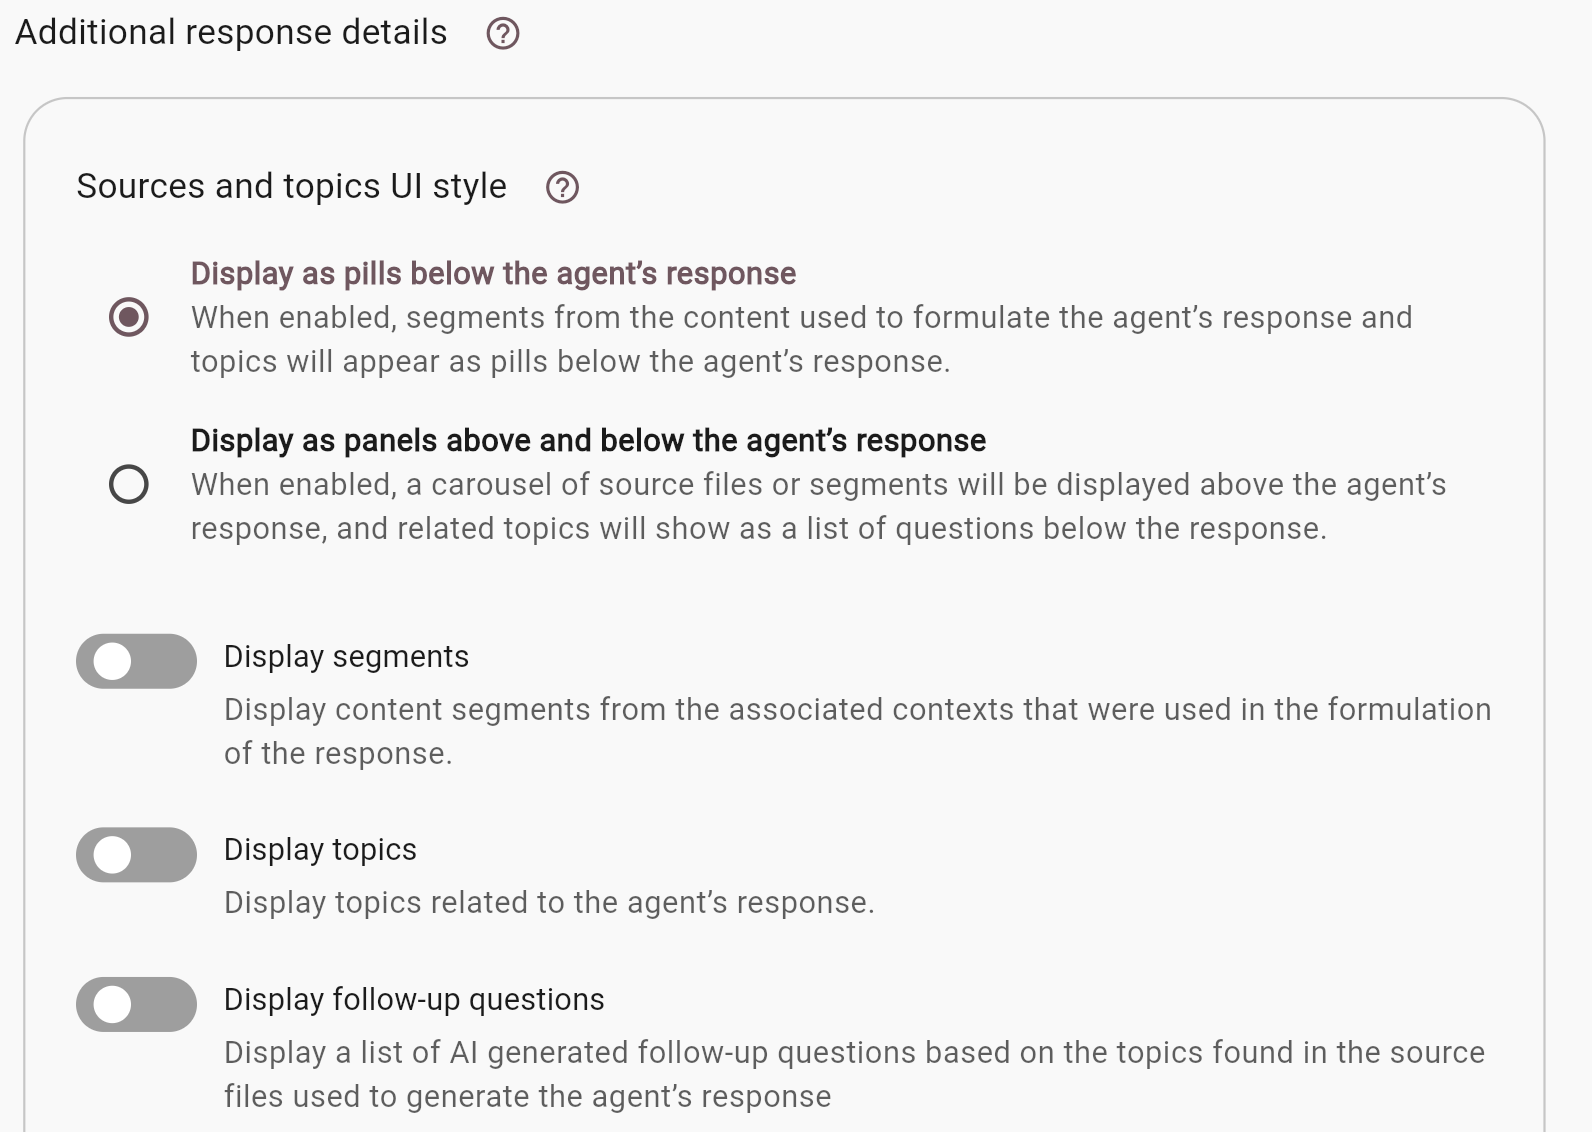The height and width of the screenshot is (1132, 1592).
Task: Click help icon beside Additional response details
Action: (x=502, y=34)
